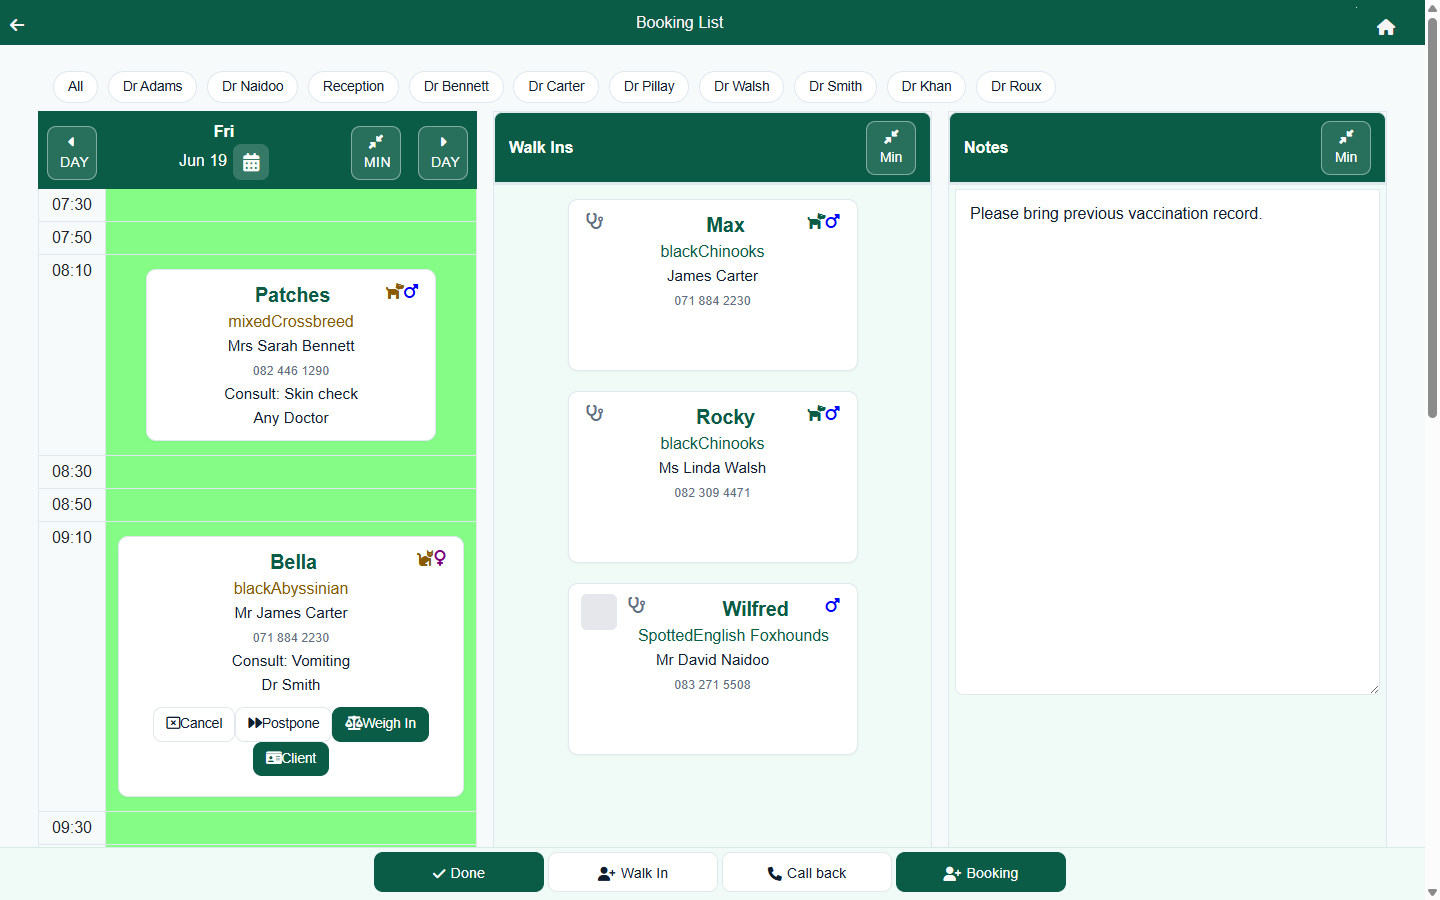Minimize the Walk Ins panel
This screenshot has width=1440, height=900.
[x=891, y=148]
